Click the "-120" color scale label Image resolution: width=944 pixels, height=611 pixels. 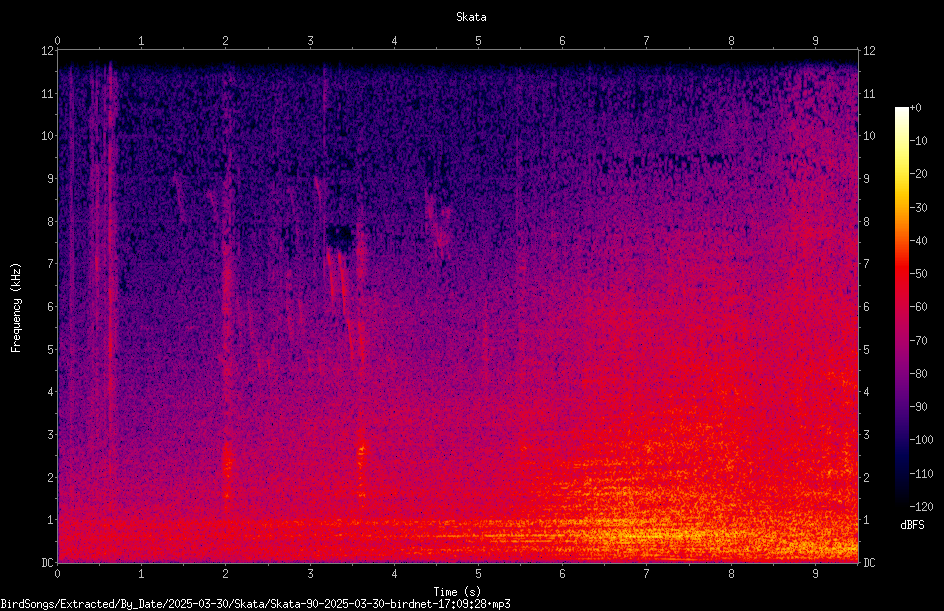coord(921,507)
